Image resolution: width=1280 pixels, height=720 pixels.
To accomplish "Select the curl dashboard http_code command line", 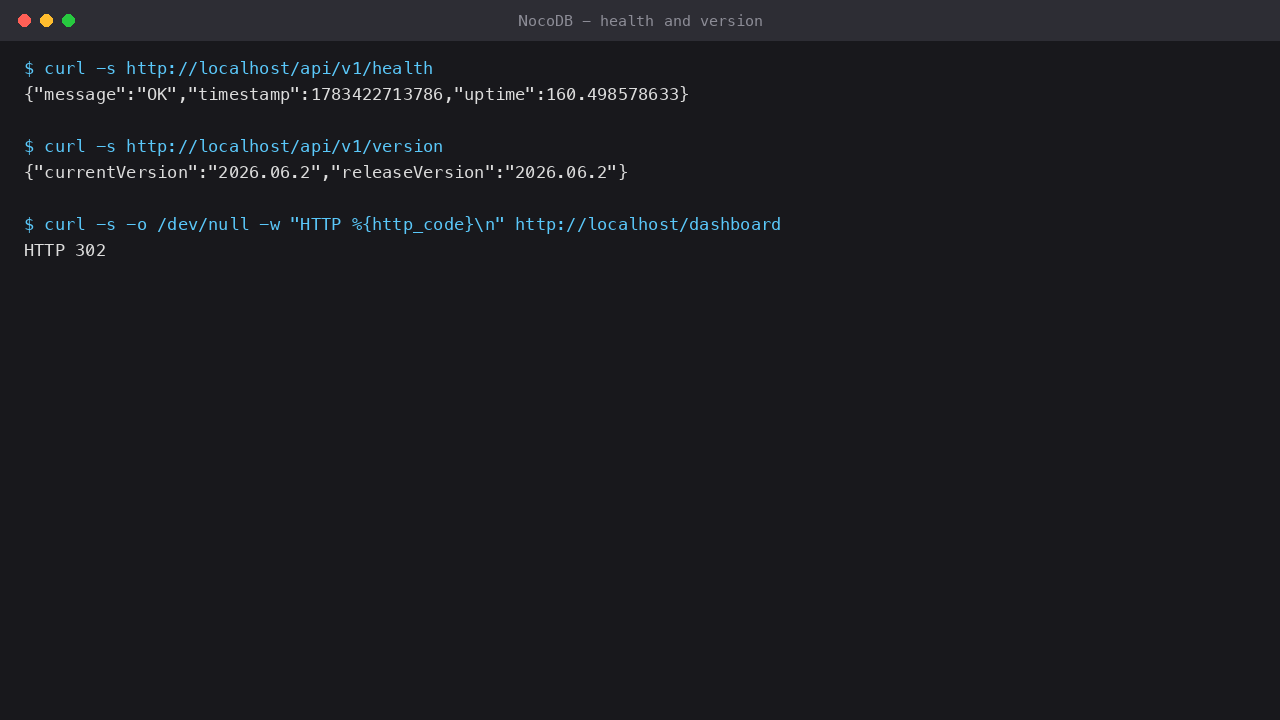I will coord(402,224).
